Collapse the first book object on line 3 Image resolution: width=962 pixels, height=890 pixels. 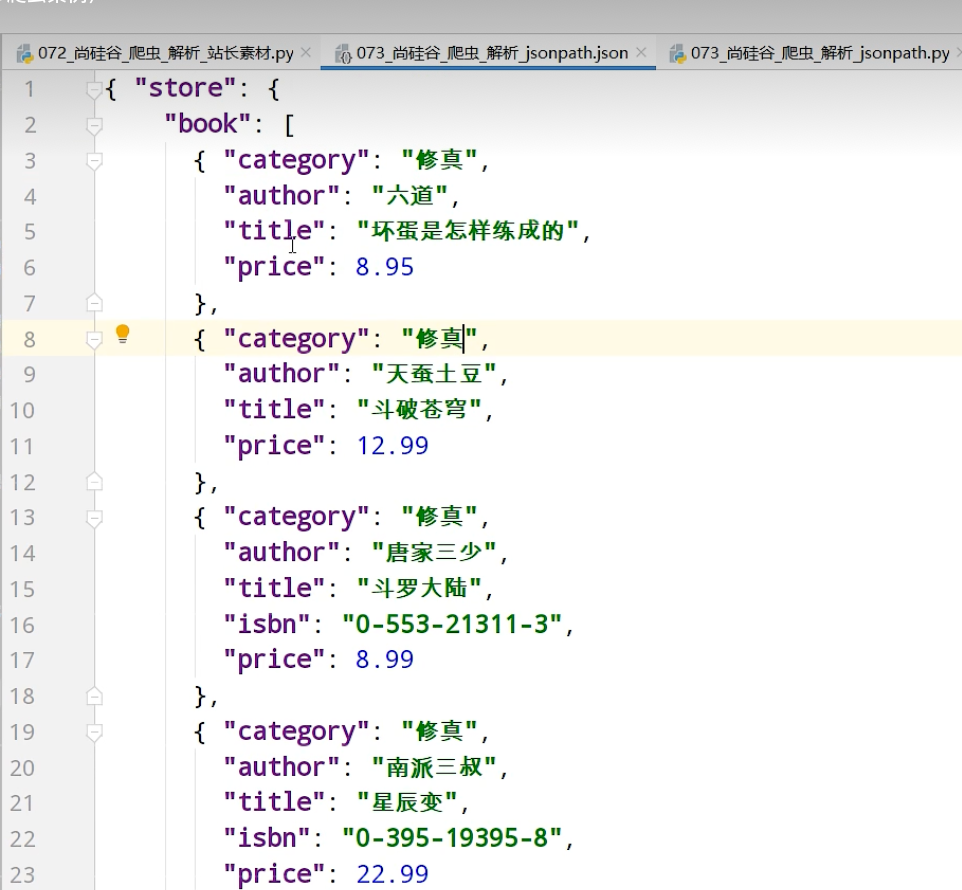click(94, 161)
